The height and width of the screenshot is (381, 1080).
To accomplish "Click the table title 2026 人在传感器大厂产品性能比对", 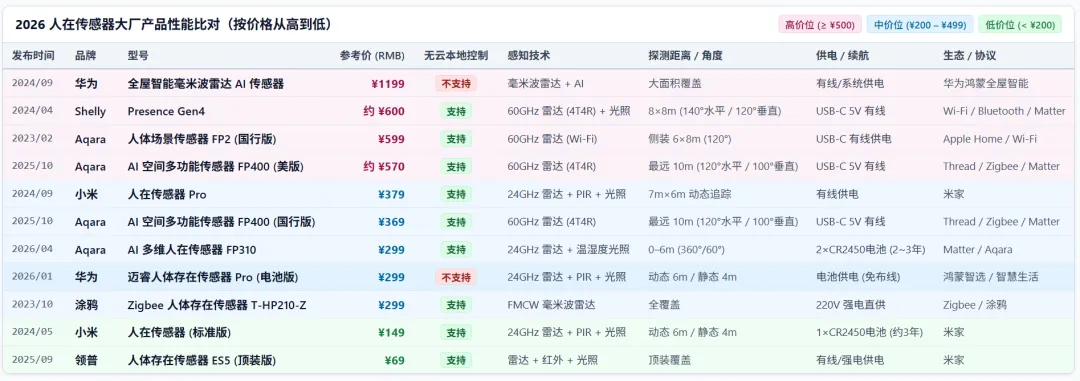I will coord(174,25).
